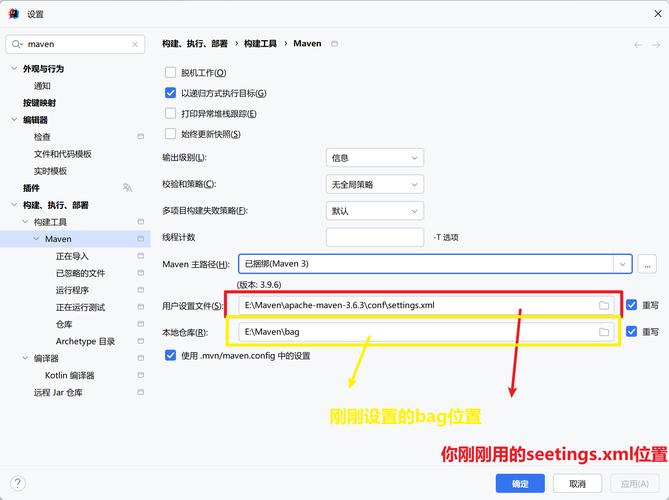
Task: Go back with the left arrow
Action: point(638,45)
